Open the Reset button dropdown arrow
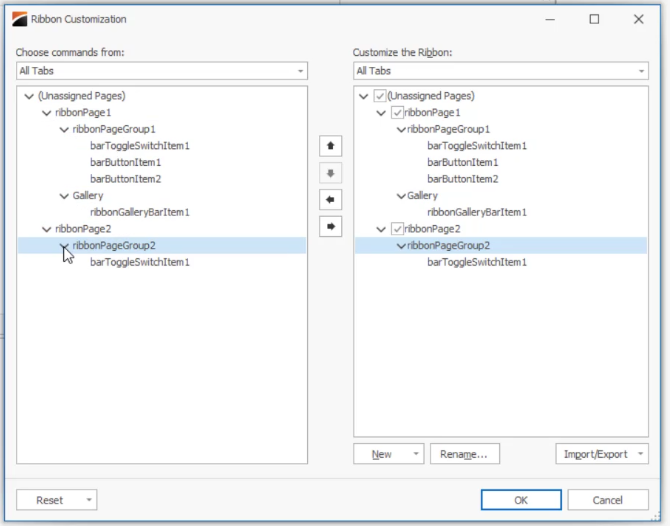Screen dimensions: 670x526 [89, 500]
